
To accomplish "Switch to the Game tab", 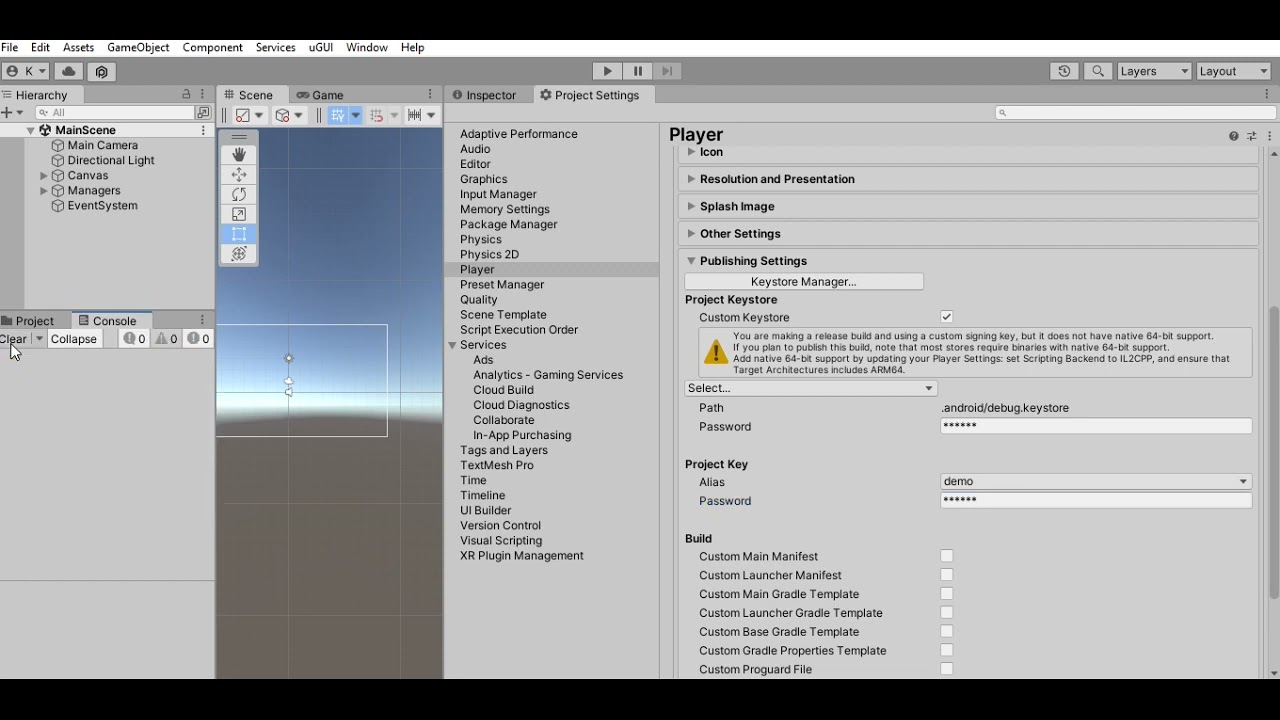I will tap(320, 95).
